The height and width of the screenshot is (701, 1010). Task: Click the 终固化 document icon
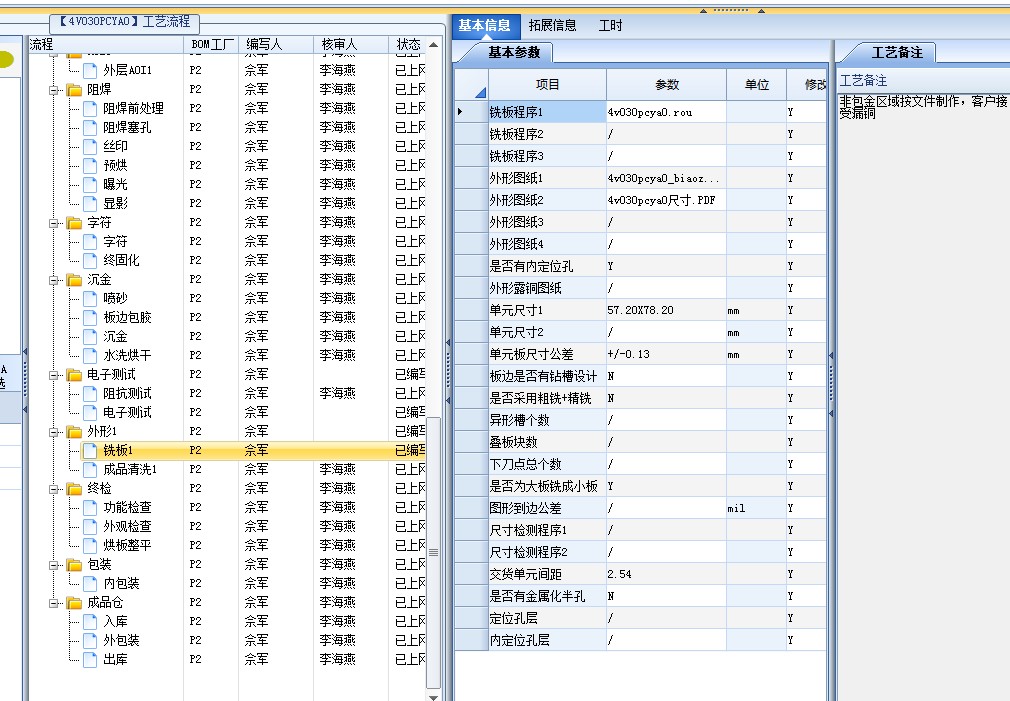(90, 260)
